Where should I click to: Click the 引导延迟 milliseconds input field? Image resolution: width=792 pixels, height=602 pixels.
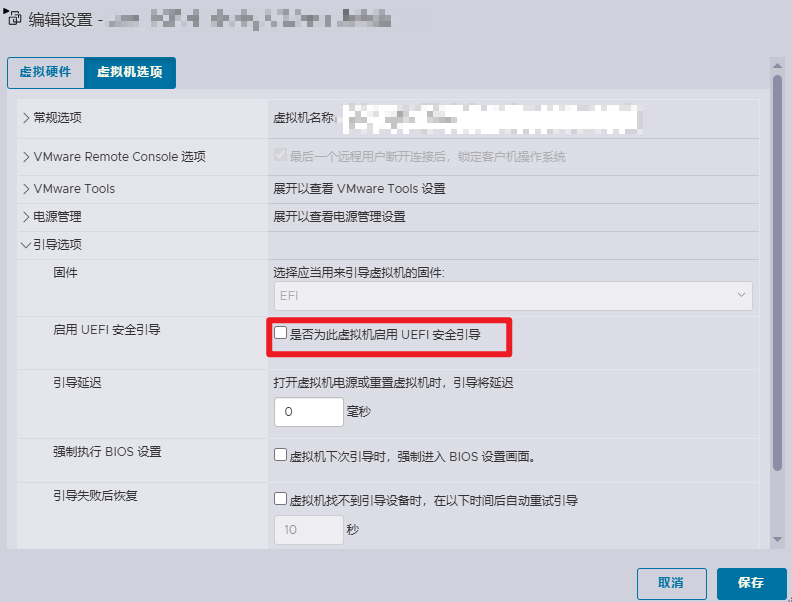[308, 412]
